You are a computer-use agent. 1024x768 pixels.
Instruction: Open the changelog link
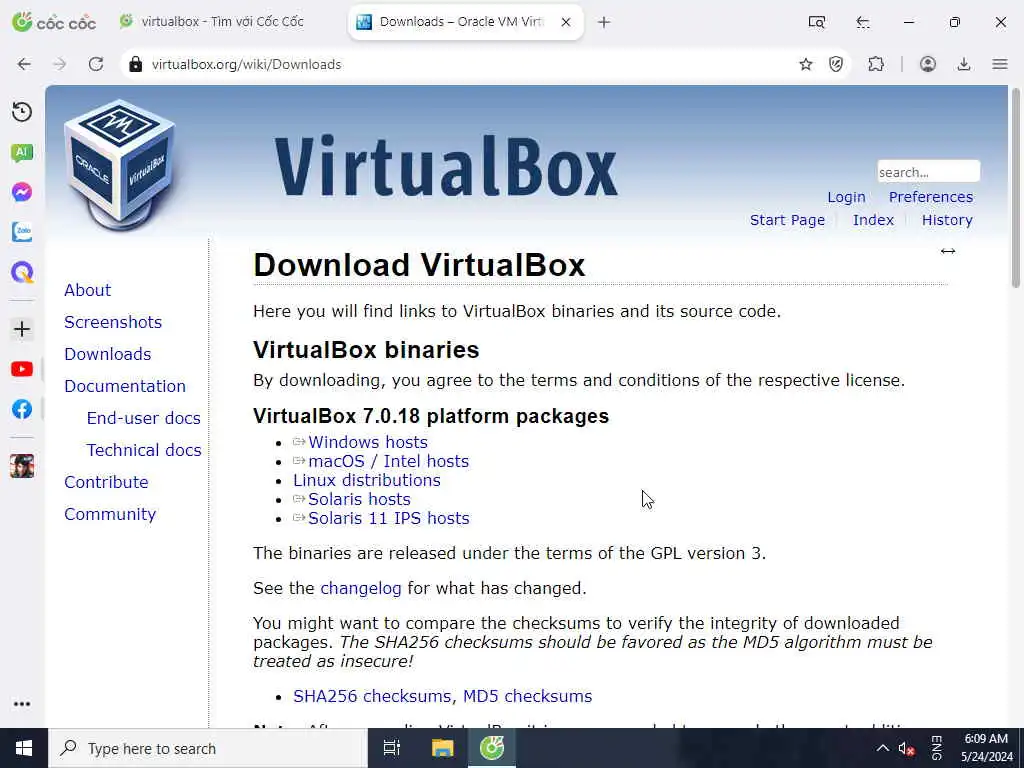[x=360, y=588]
